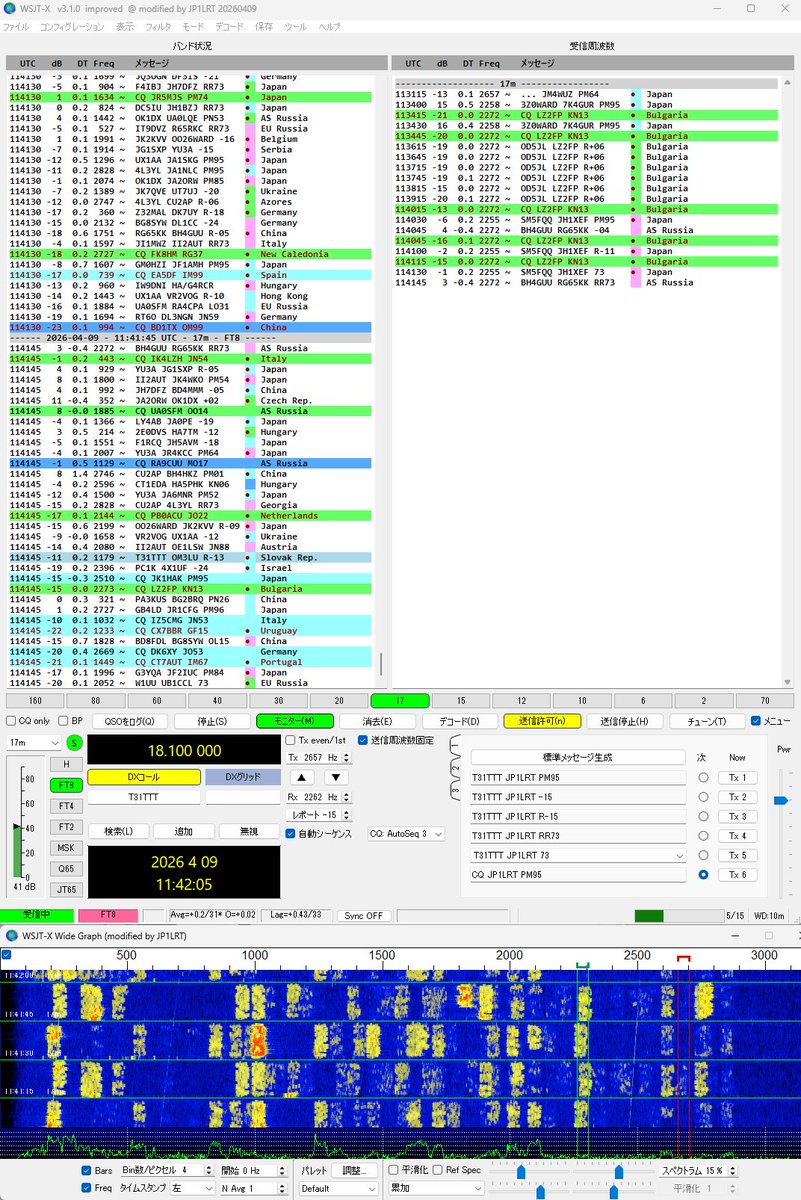Select the next radio button for Tx 3
The image size is (801, 1200).
click(x=705, y=816)
